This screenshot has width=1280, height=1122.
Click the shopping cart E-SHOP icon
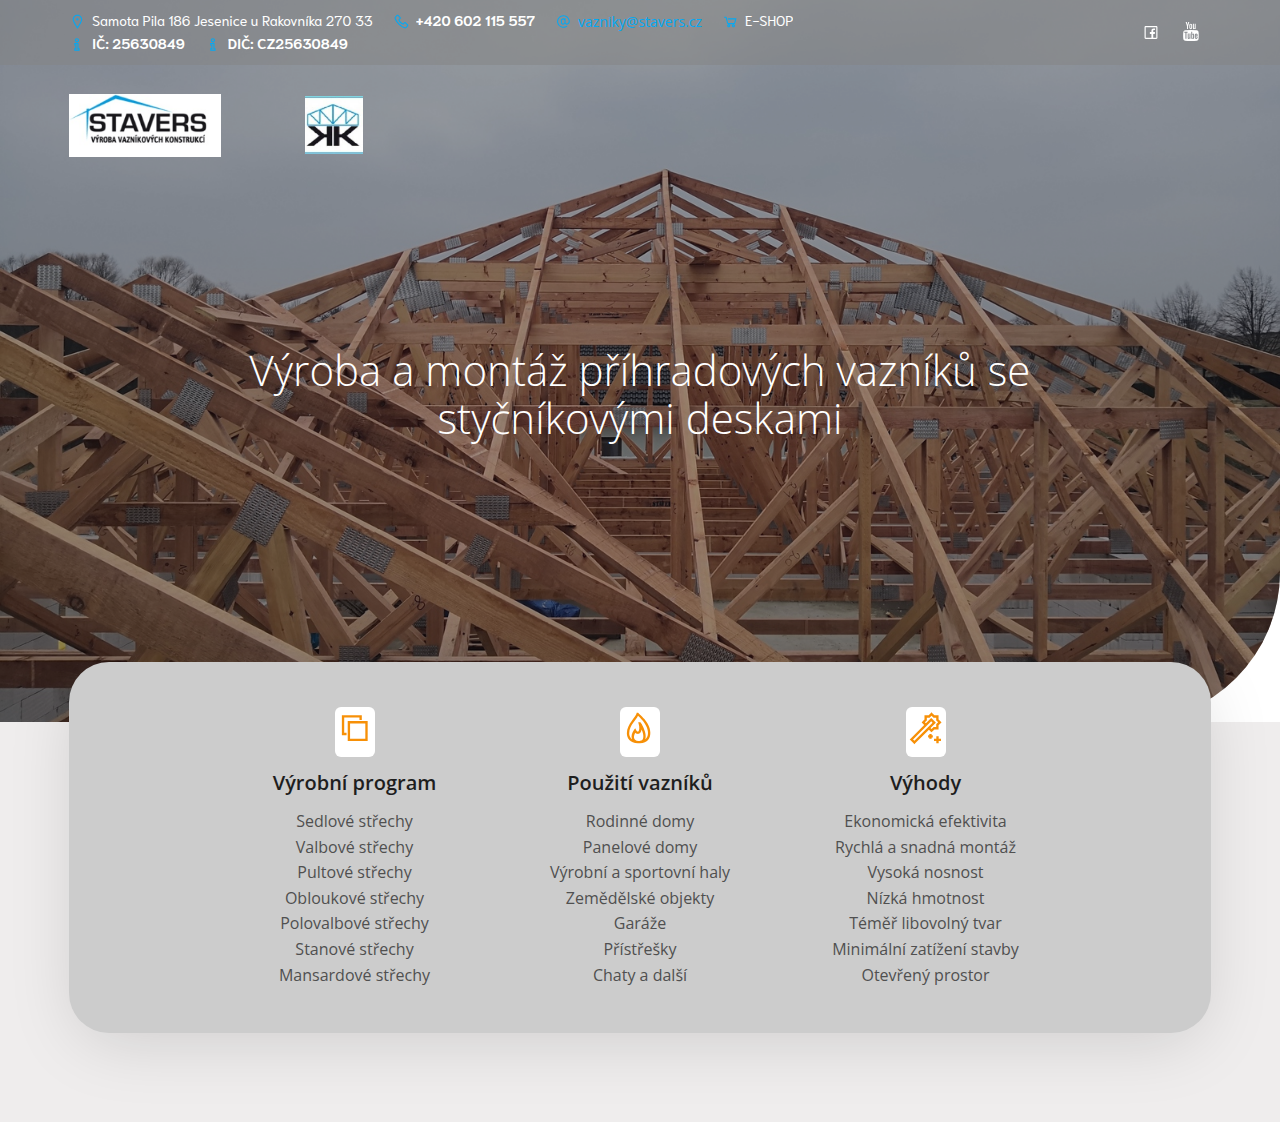tap(730, 22)
